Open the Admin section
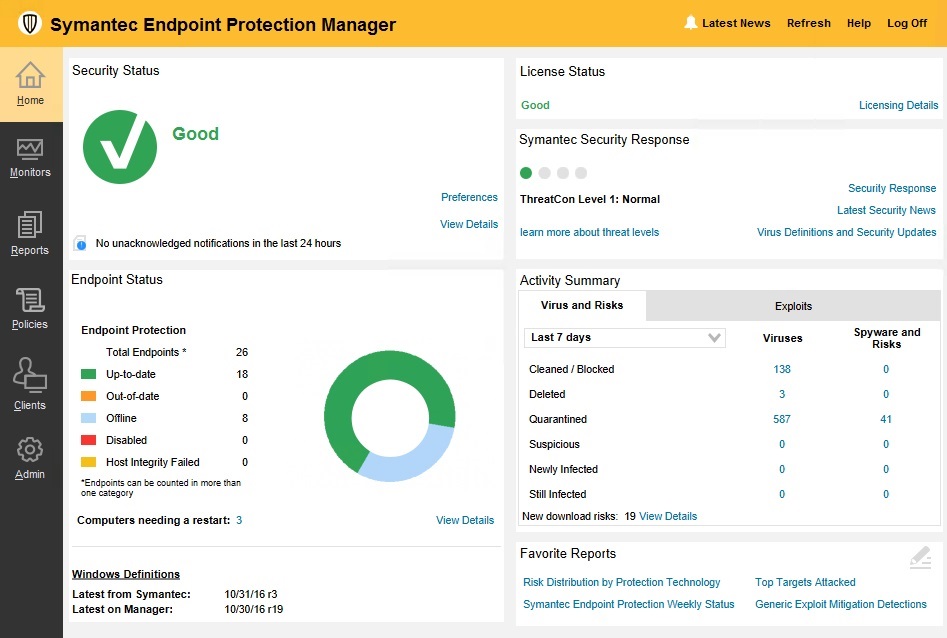947x638 pixels. coord(30,458)
